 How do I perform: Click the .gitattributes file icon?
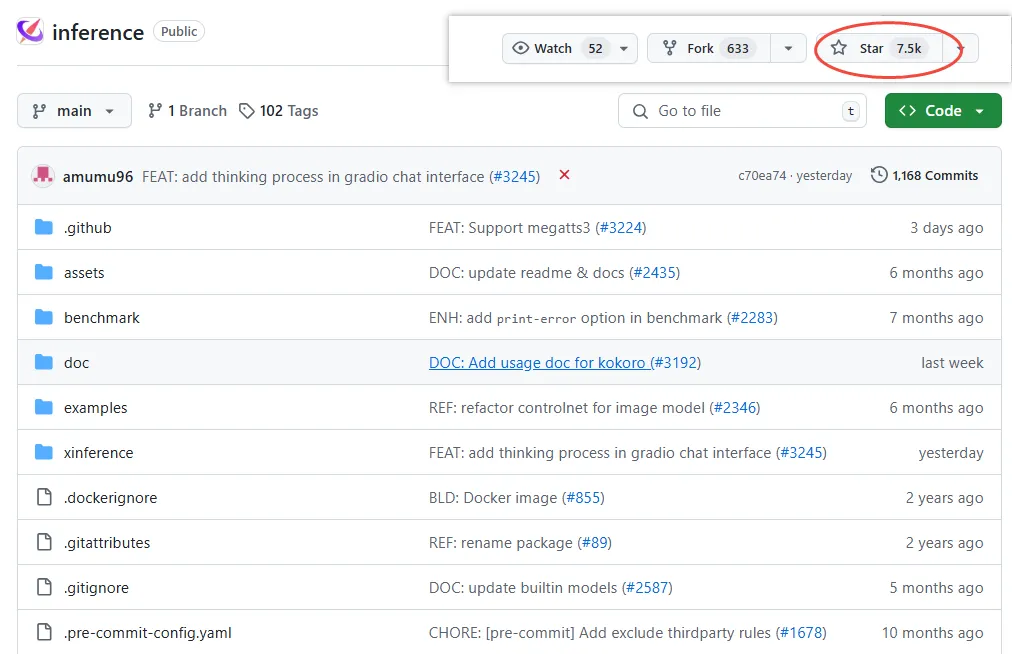pyautogui.click(x=44, y=542)
